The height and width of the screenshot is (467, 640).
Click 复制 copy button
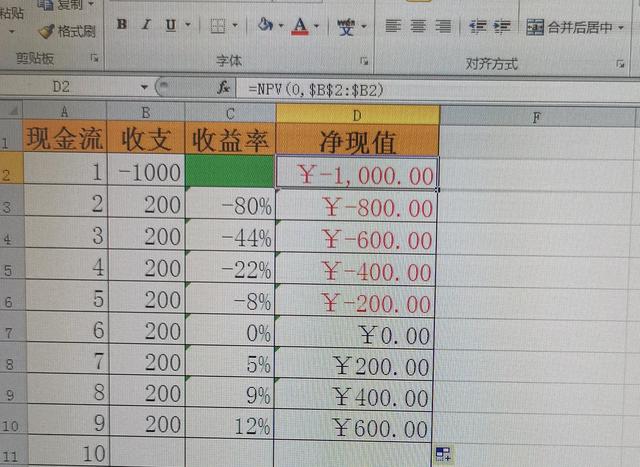pos(58,4)
